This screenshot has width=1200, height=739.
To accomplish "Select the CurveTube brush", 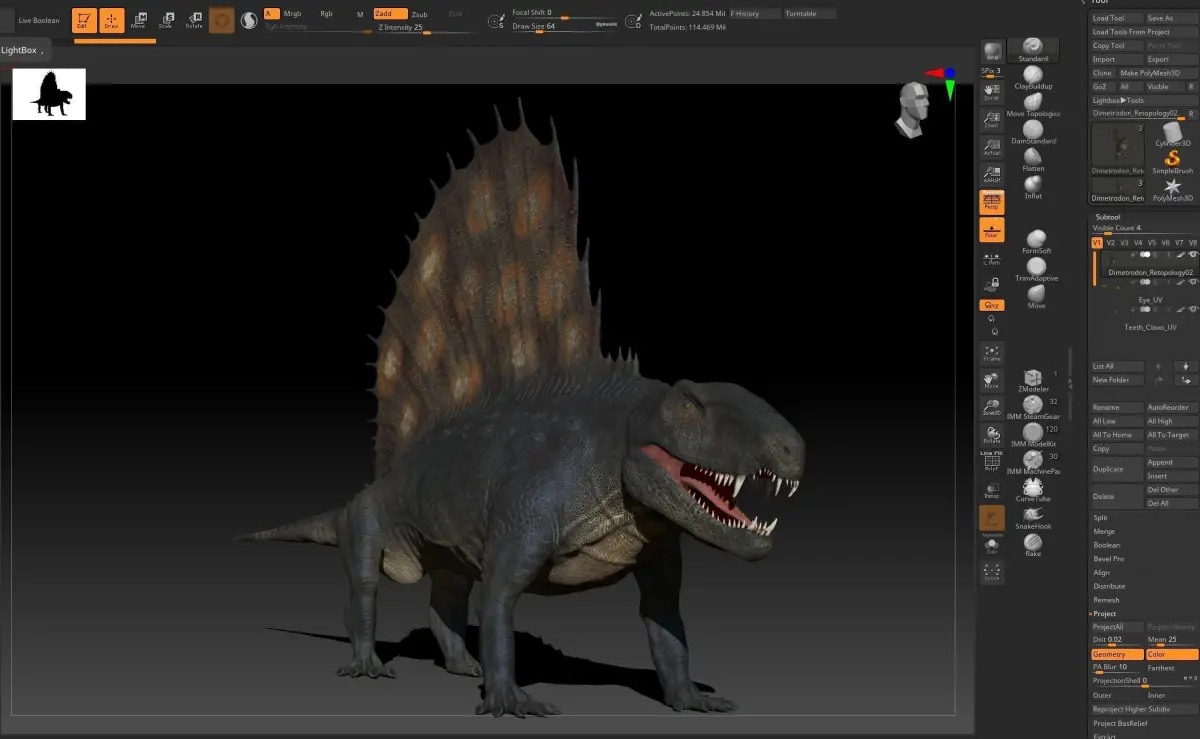I will click(1033, 491).
